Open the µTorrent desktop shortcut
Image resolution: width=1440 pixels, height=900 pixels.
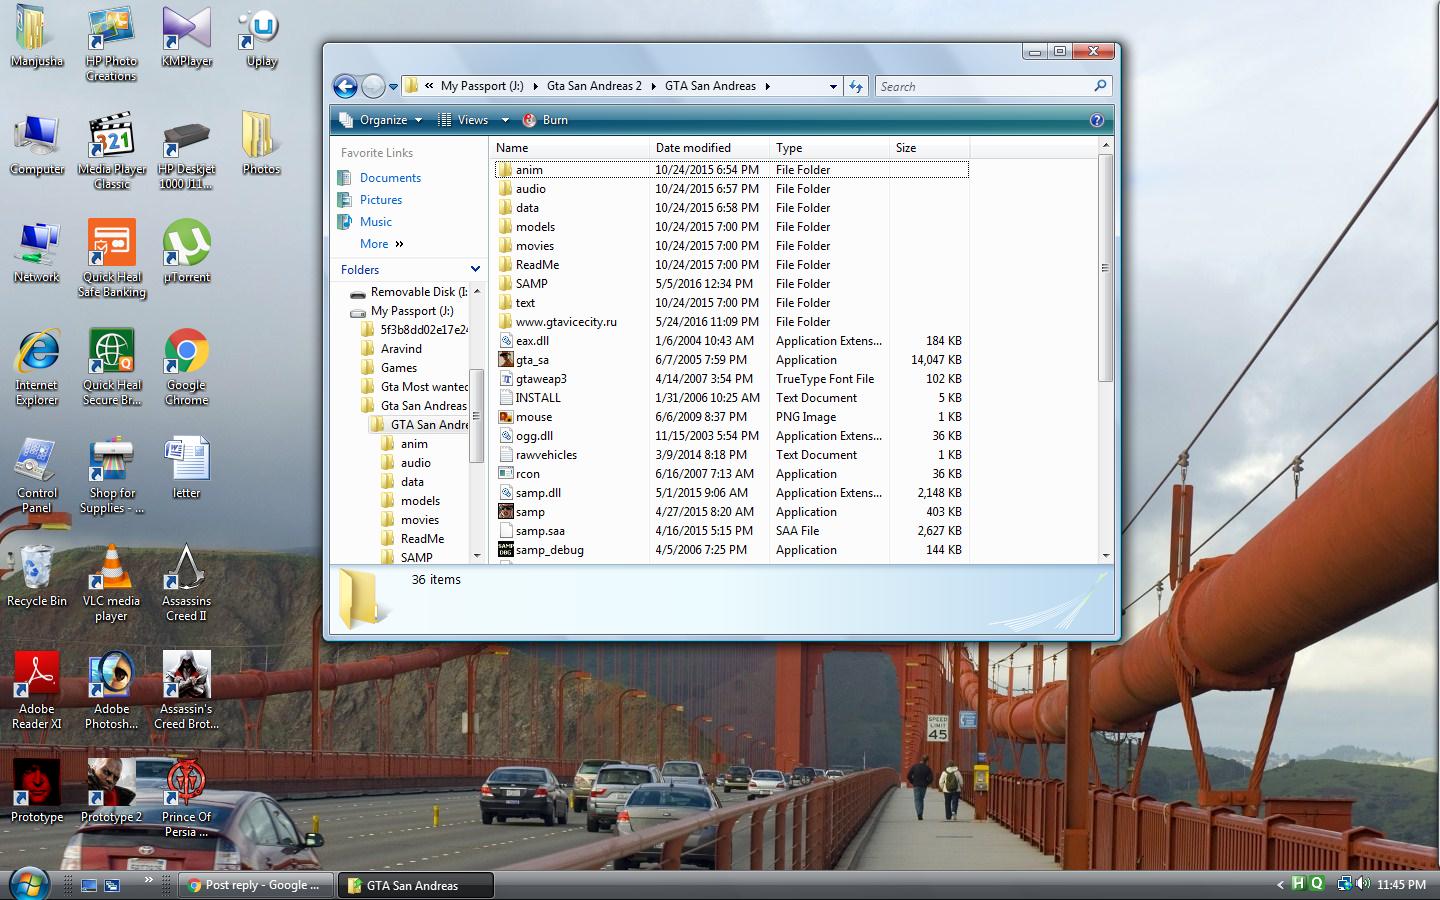coord(186,252)
